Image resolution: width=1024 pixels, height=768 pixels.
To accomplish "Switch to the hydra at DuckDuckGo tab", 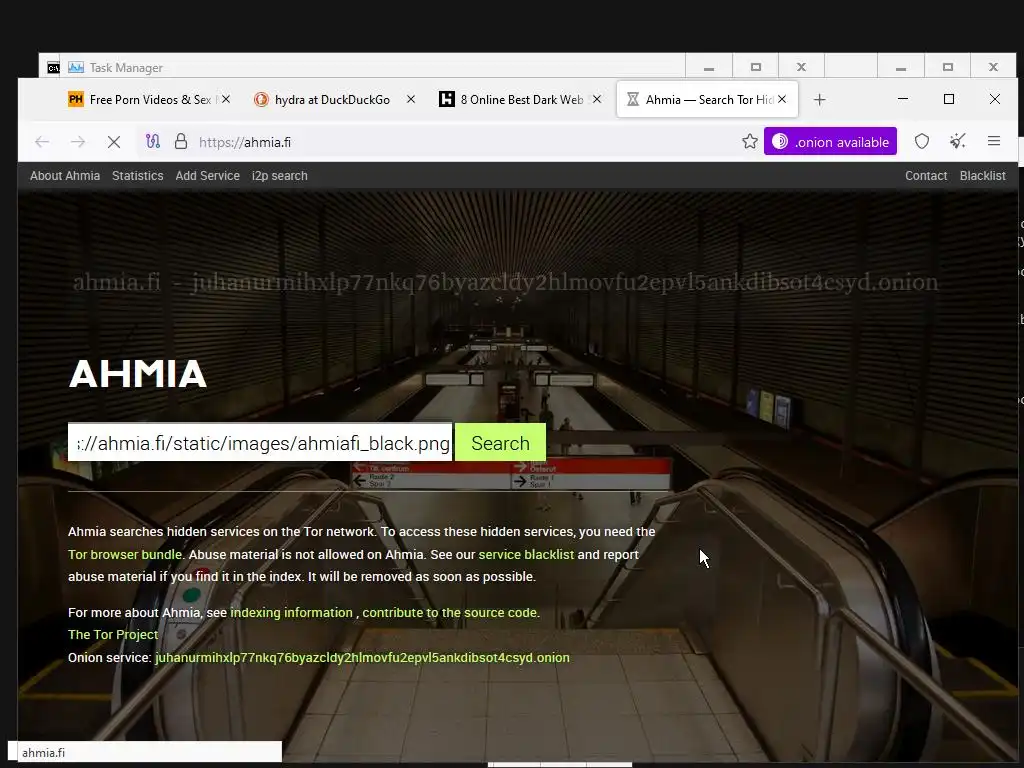I will point(332,100).
